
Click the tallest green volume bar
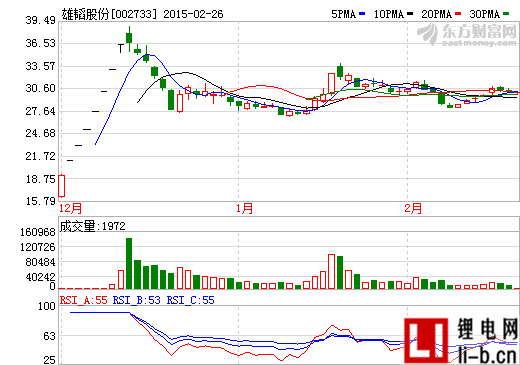pyautogui.click(x=129, y=263)
